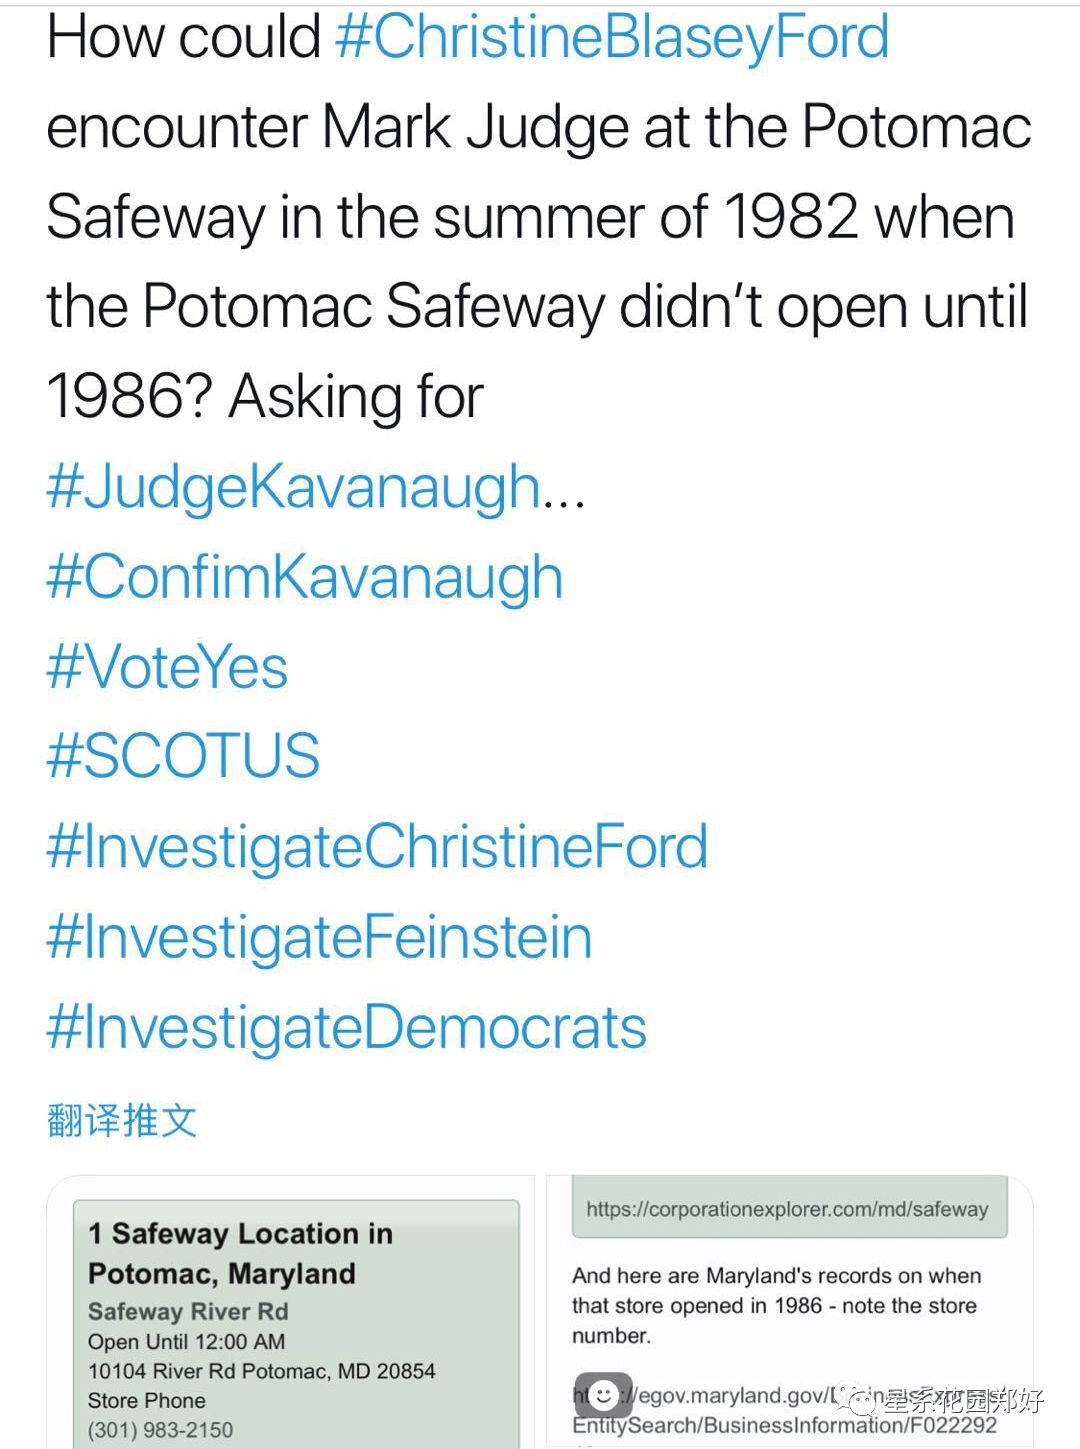Open the #InvestigateChristineFord hashtag

(x=377, y=847)
